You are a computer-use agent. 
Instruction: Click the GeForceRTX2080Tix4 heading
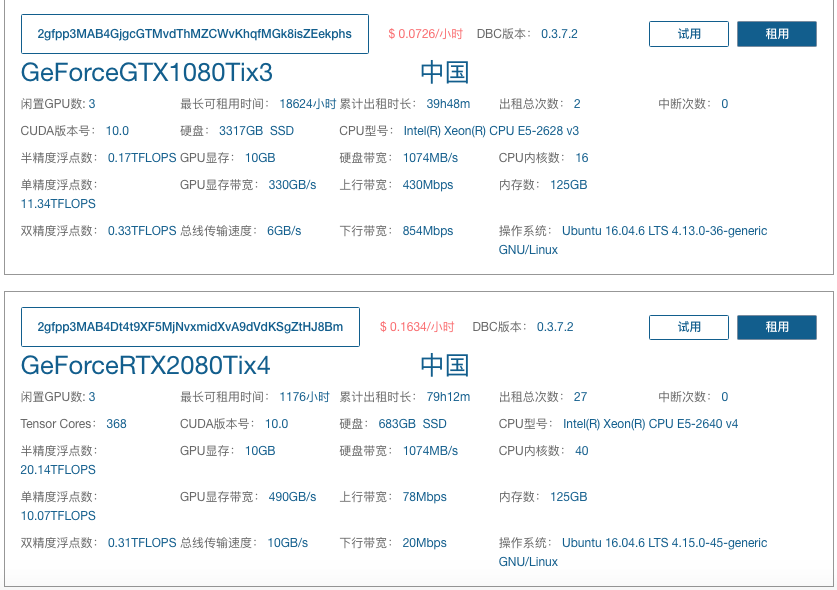pyautogui.click(x=145, y=365)
